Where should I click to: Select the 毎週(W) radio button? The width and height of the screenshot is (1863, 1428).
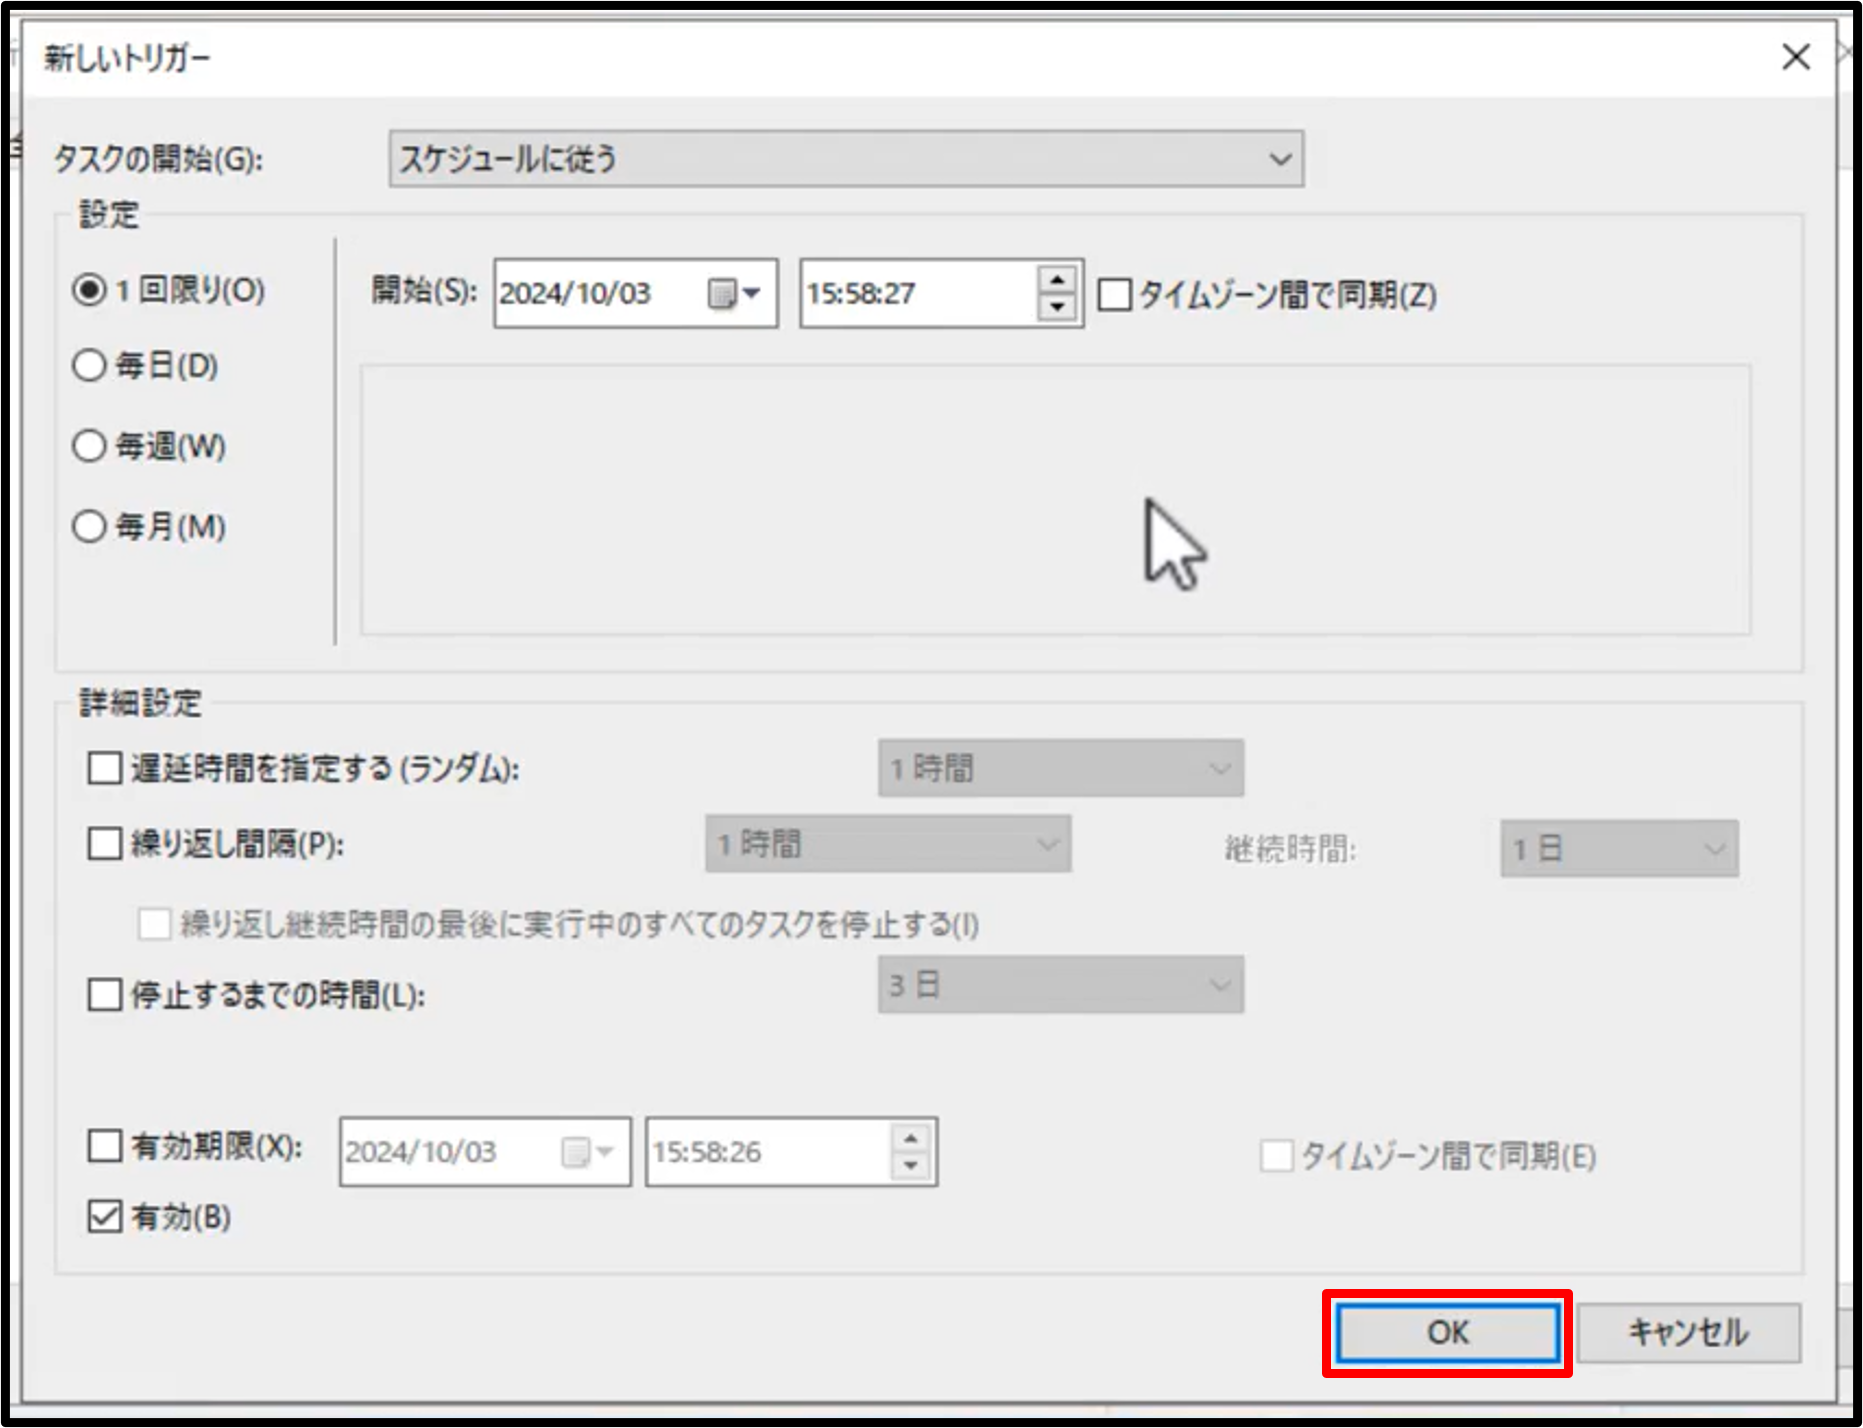(89, 445)
